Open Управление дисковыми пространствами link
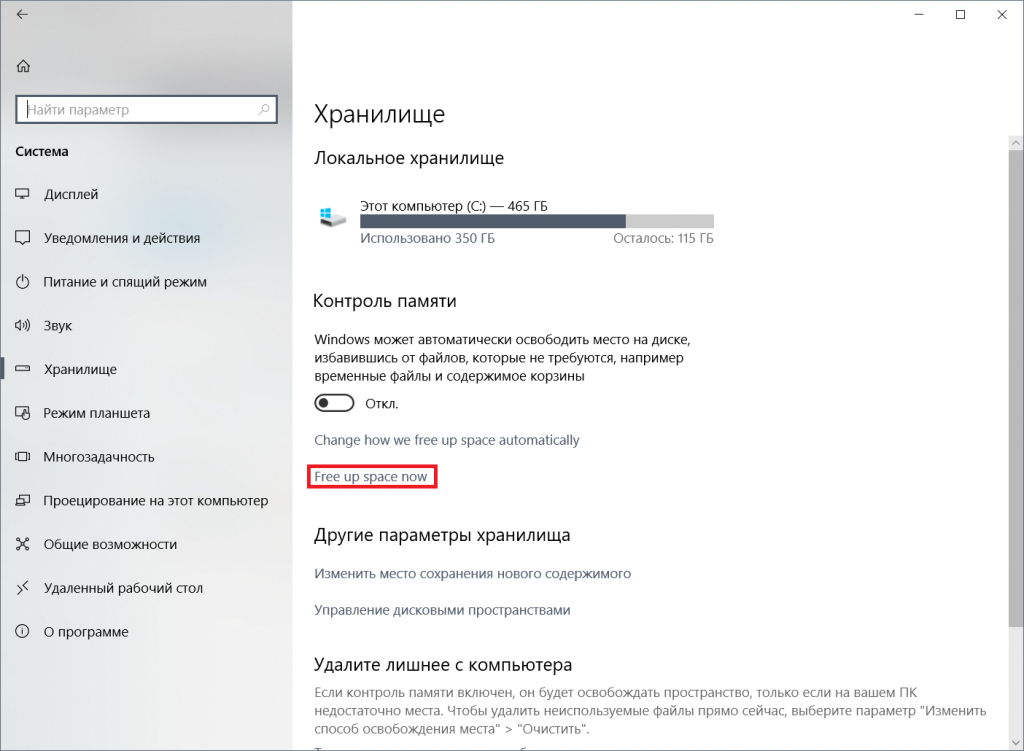Image resolution: width=1024 pixels, height=751 pixels. (442, 610)
